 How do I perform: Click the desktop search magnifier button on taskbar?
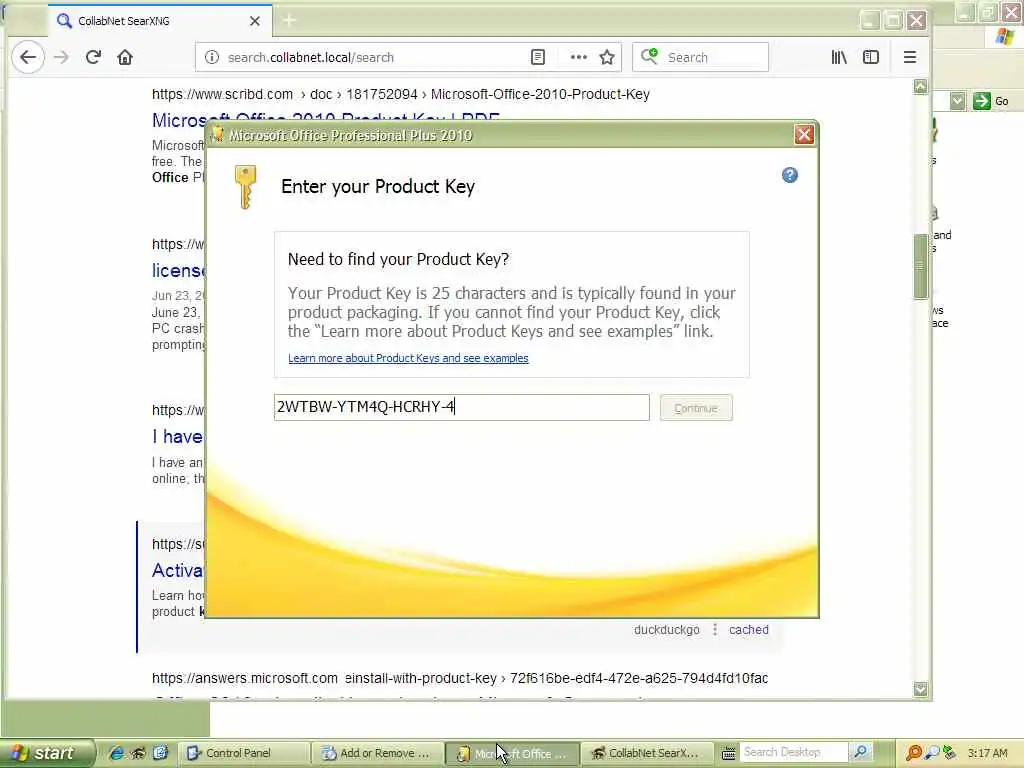click(x=861, y=752)
